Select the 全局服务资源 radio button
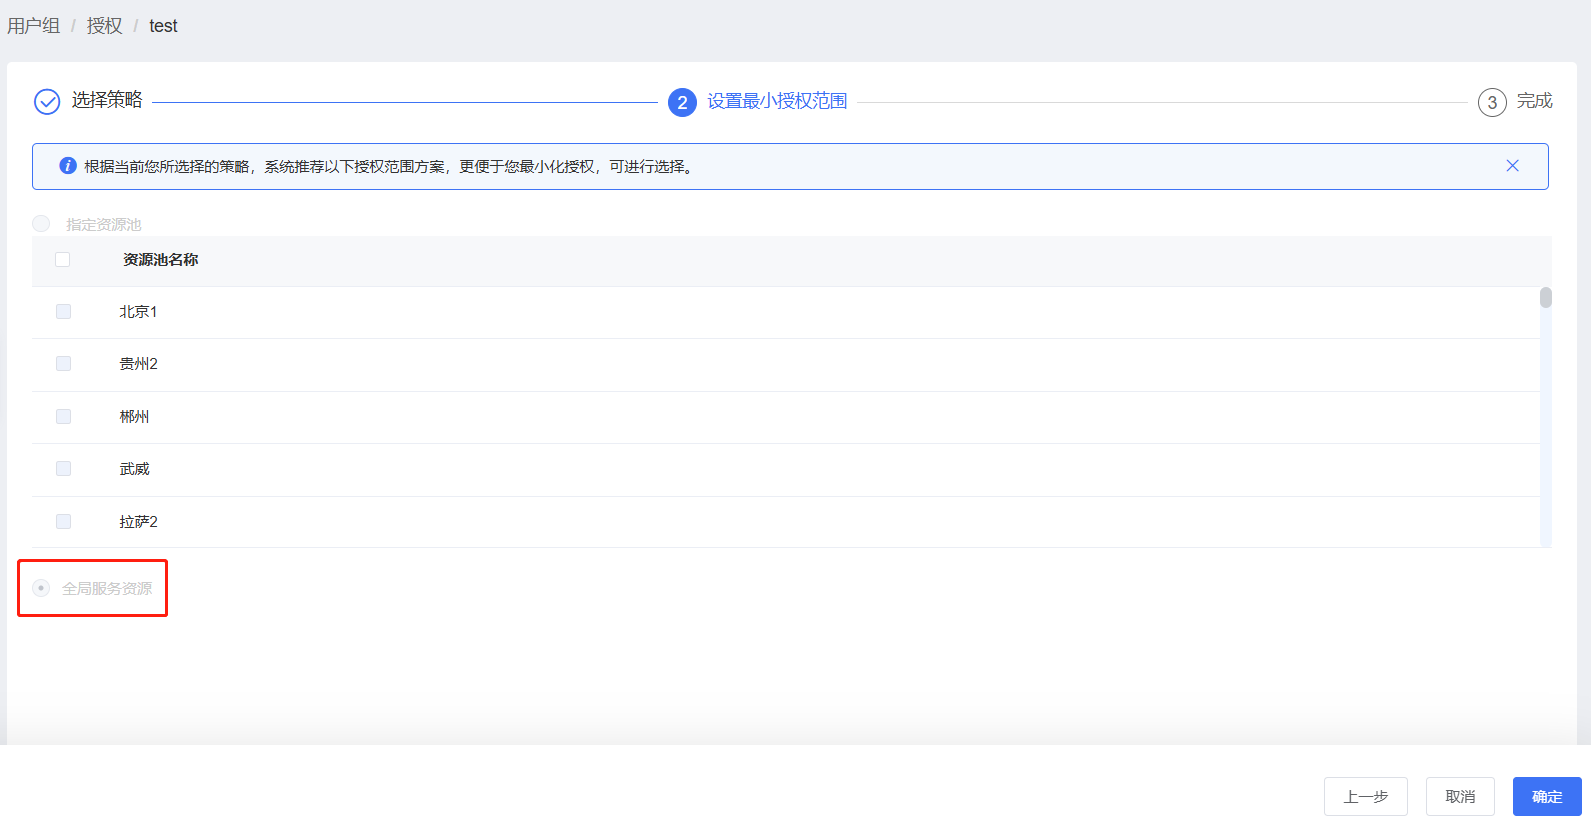 (41, 588)
